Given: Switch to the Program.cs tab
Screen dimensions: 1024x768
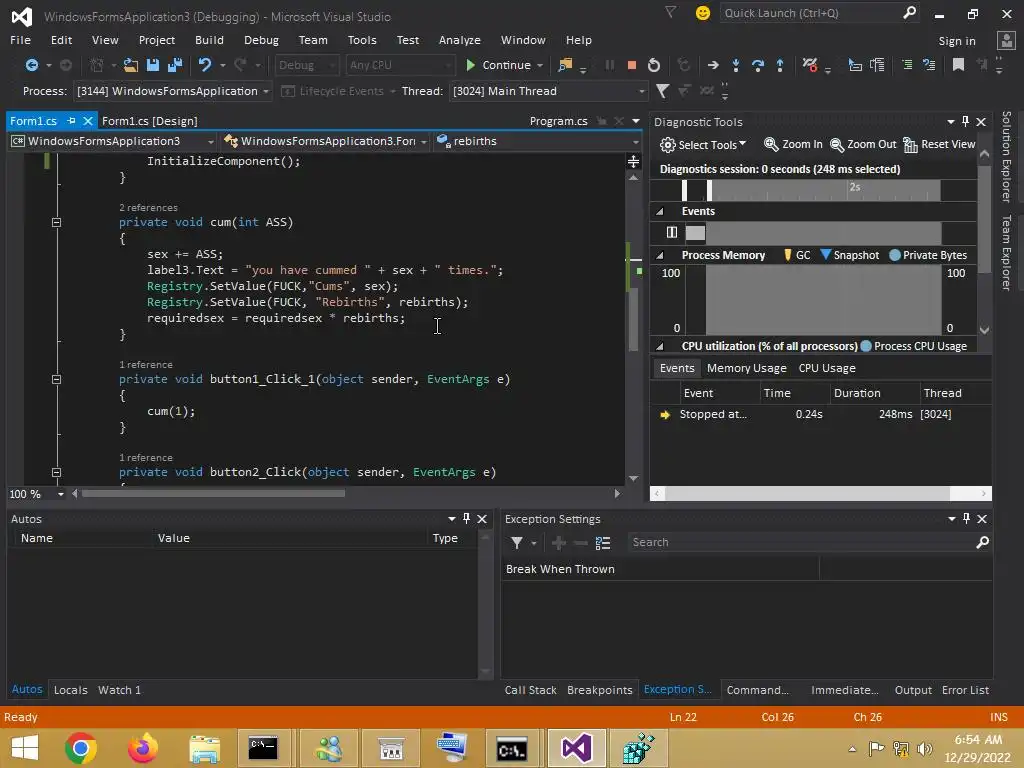Looking at the screenshot, I should pyautogui.click(x=558, y=121).
